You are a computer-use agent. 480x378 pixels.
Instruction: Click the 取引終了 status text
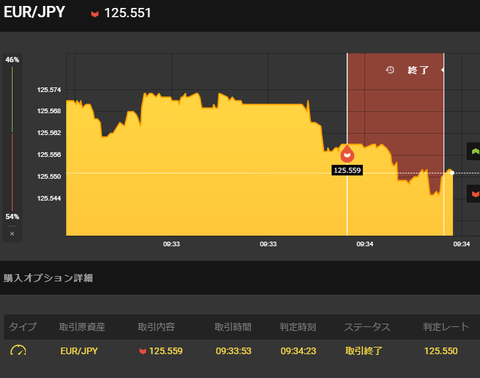pyautogui.click(x=364, y=351)
